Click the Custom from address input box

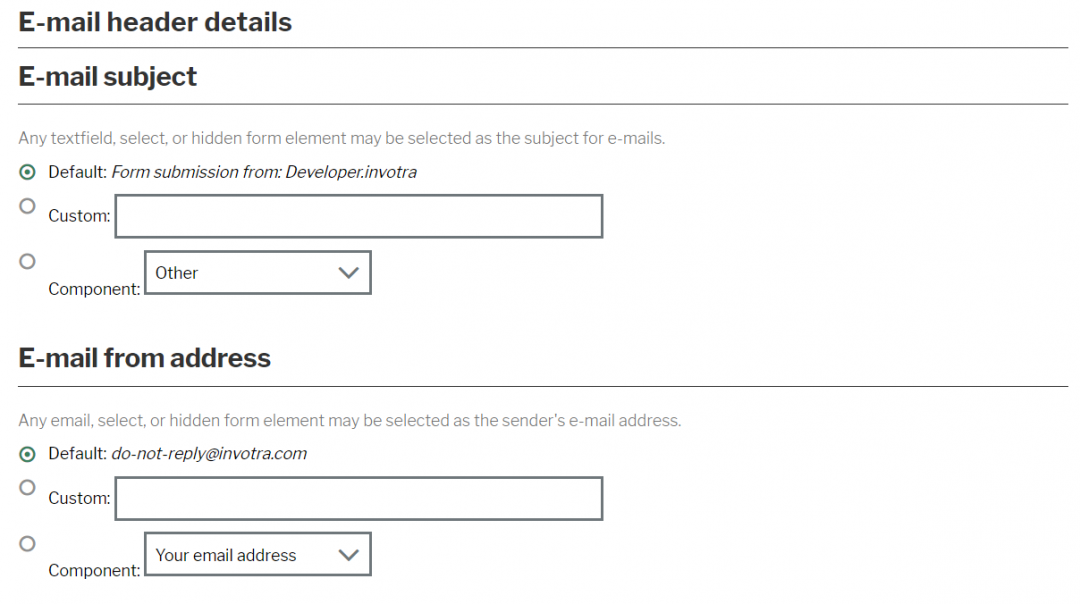358,498
